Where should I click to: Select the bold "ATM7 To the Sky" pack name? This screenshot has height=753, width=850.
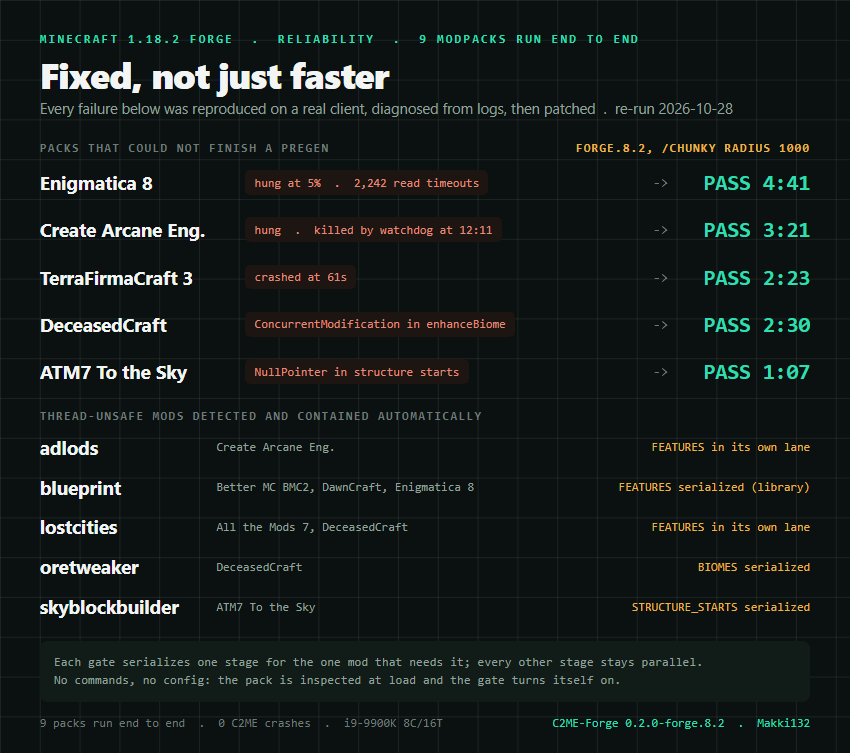[113, 372]
